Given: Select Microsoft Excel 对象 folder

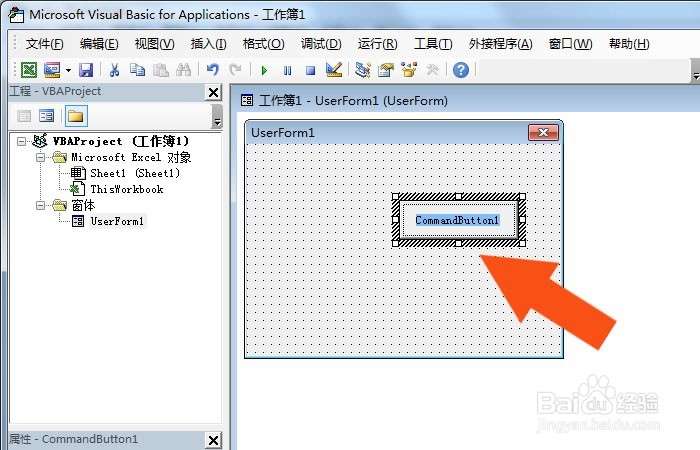Looking at the screenshot, I should pos(131,158).
